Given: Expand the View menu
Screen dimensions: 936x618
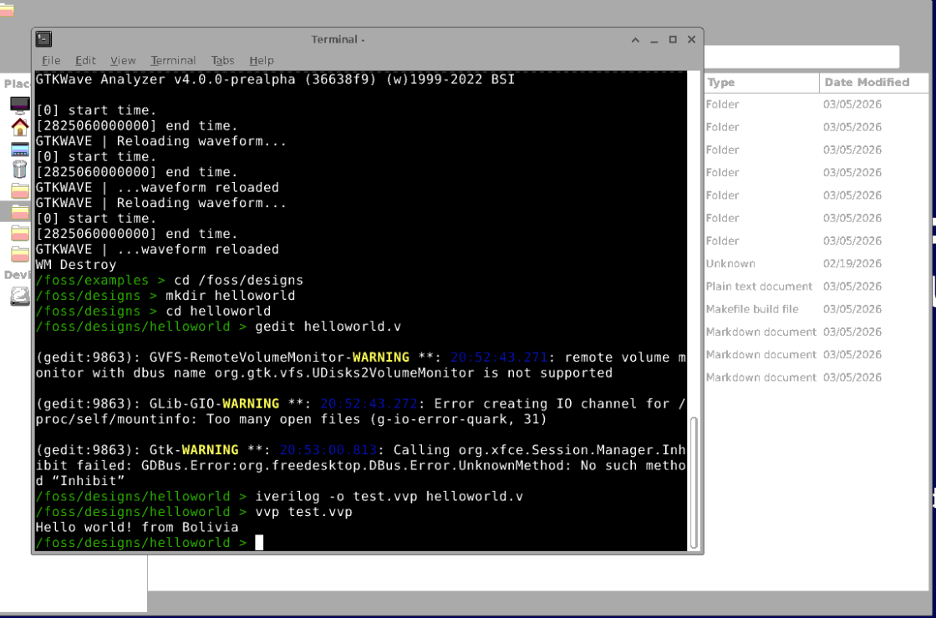Looking at the screenshot, I should click(x=122, y=61).
